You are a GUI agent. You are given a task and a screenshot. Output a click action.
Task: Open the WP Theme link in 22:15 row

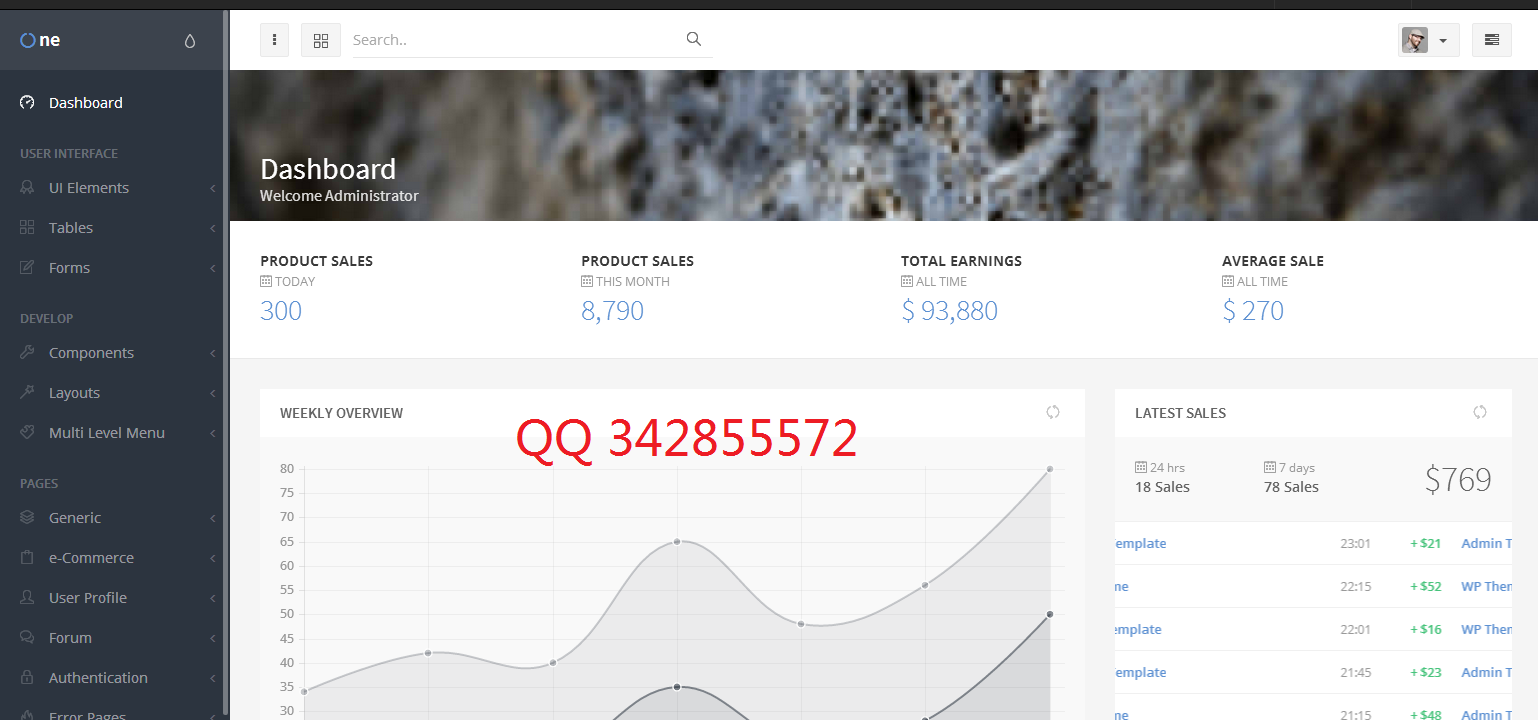point(1486,586)
